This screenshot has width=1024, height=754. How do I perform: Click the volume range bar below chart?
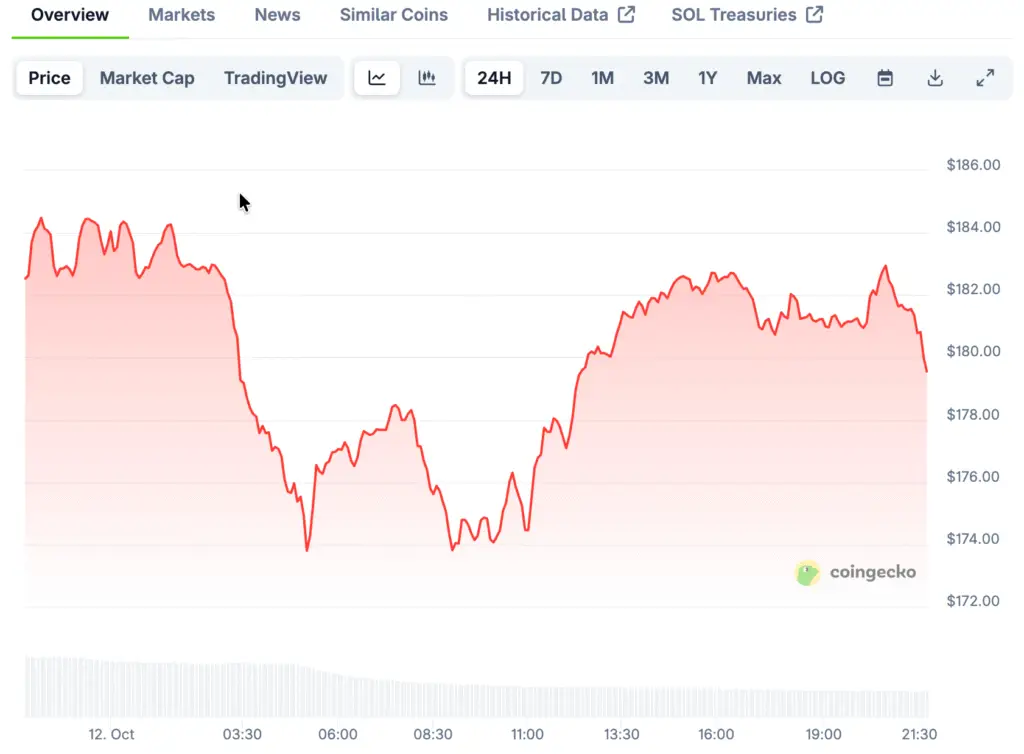click(x=475, y=688)
